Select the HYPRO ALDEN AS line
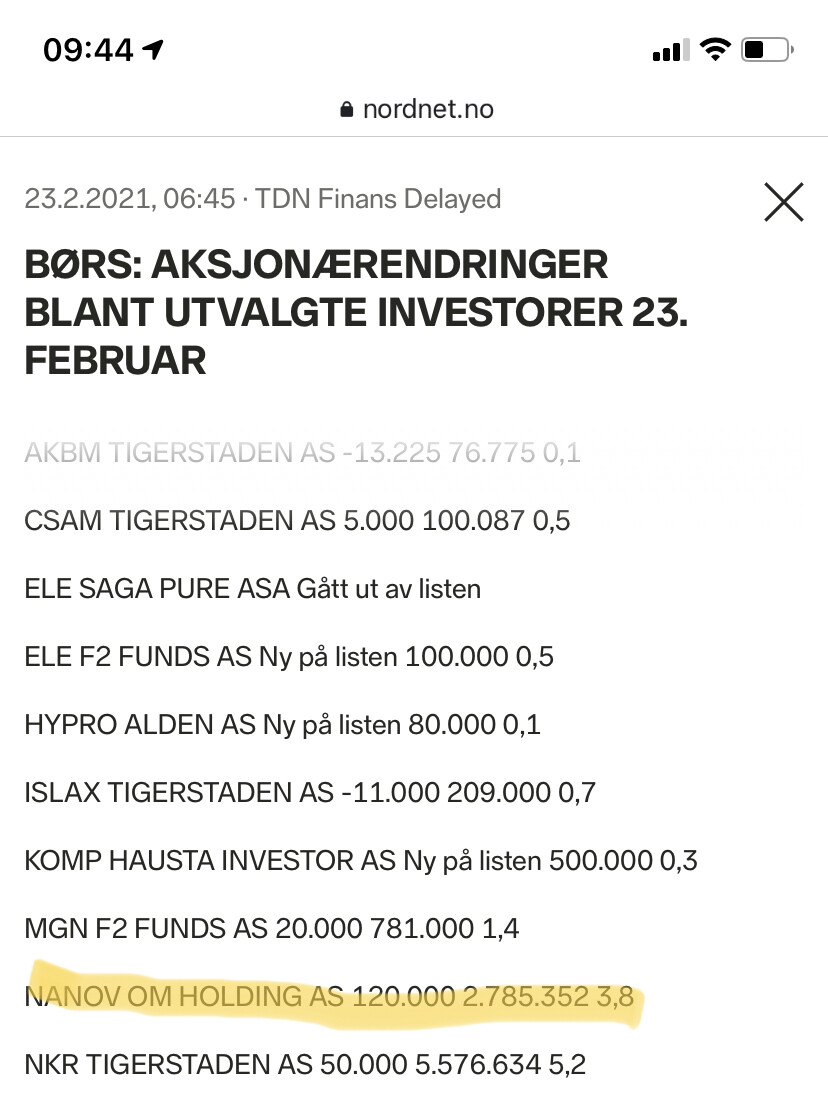Image resolution: width=828 pixels, height=1117 pixels. click(x=282, y=725)
